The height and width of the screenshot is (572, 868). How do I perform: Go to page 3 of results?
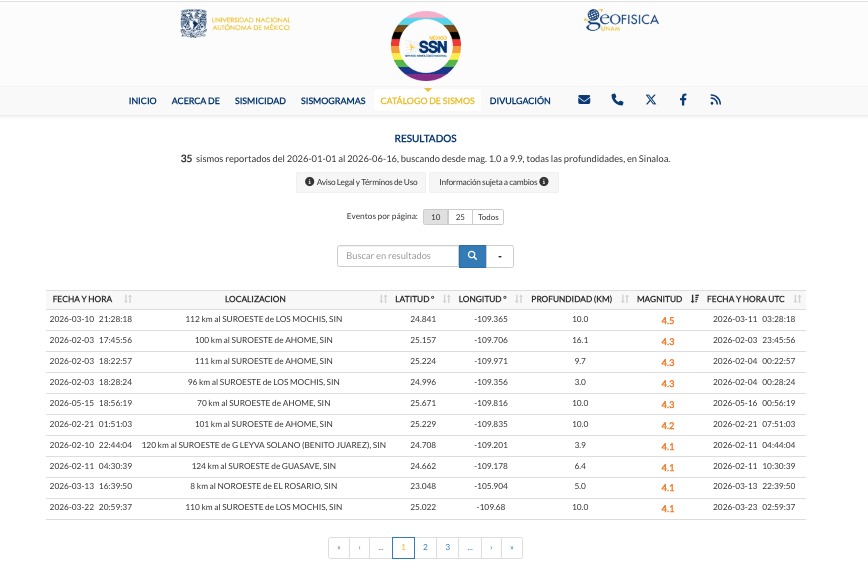(x=447, y=548)
